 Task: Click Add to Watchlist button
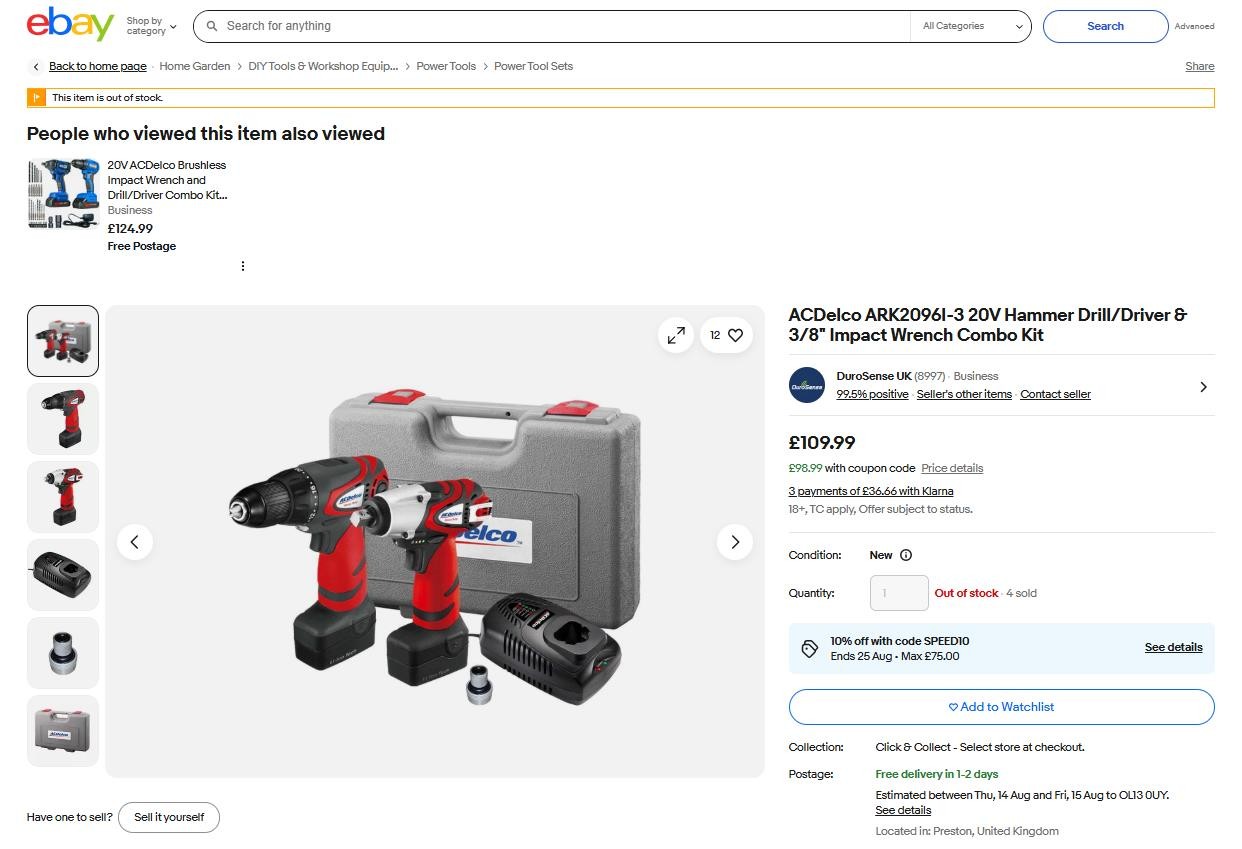pos(1001,707)
